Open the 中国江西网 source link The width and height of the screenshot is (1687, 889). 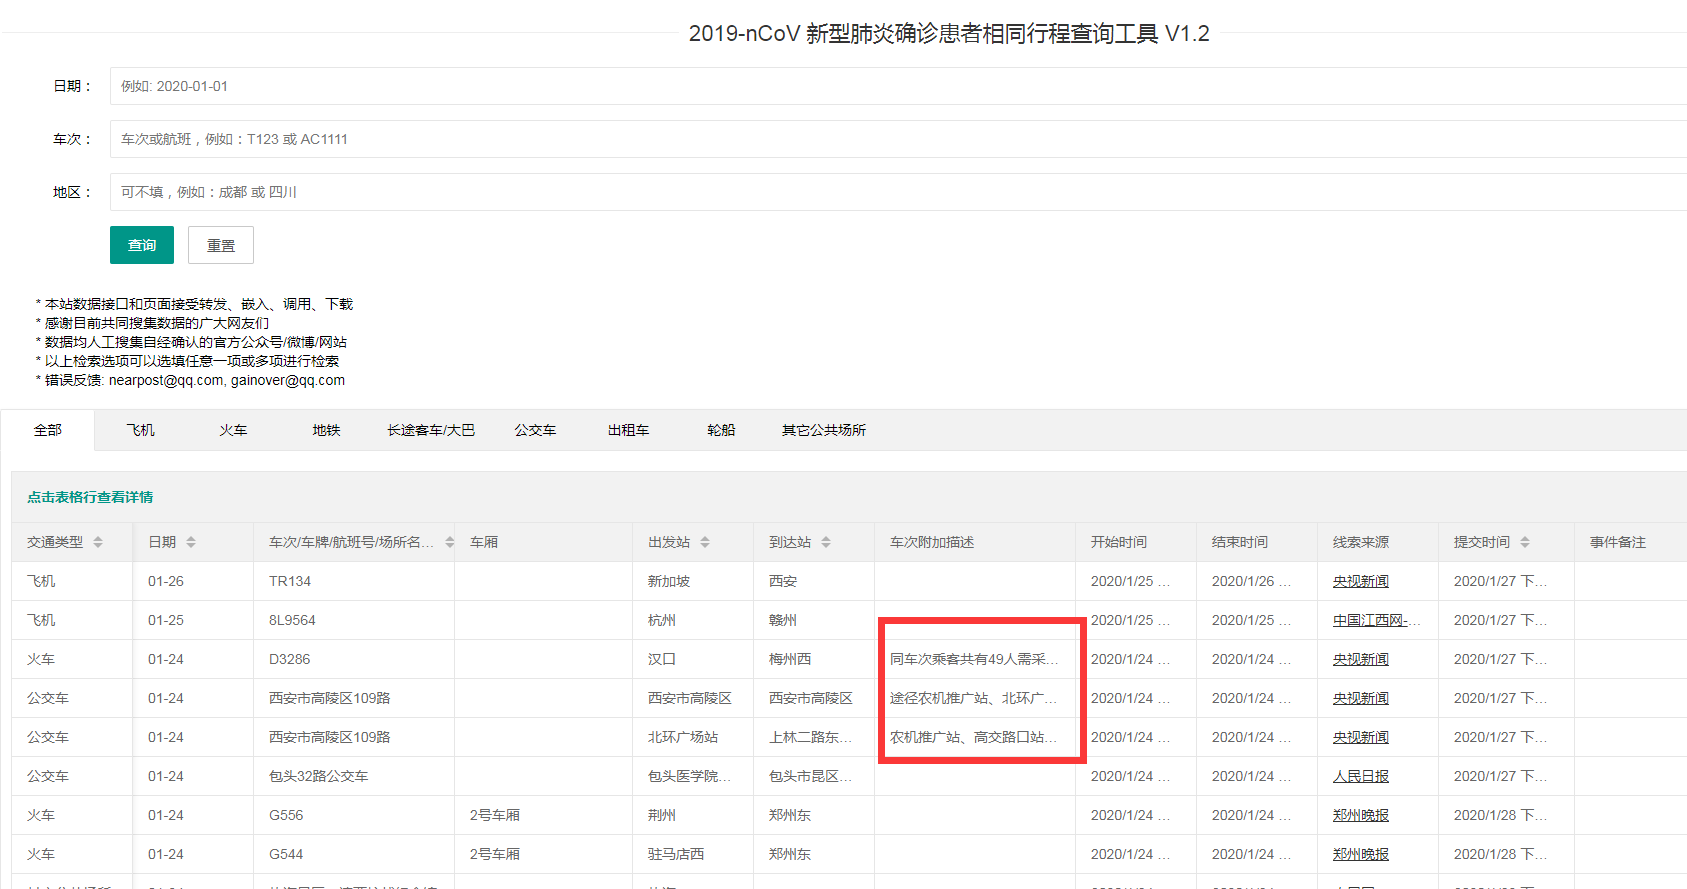click(1370, 620)
